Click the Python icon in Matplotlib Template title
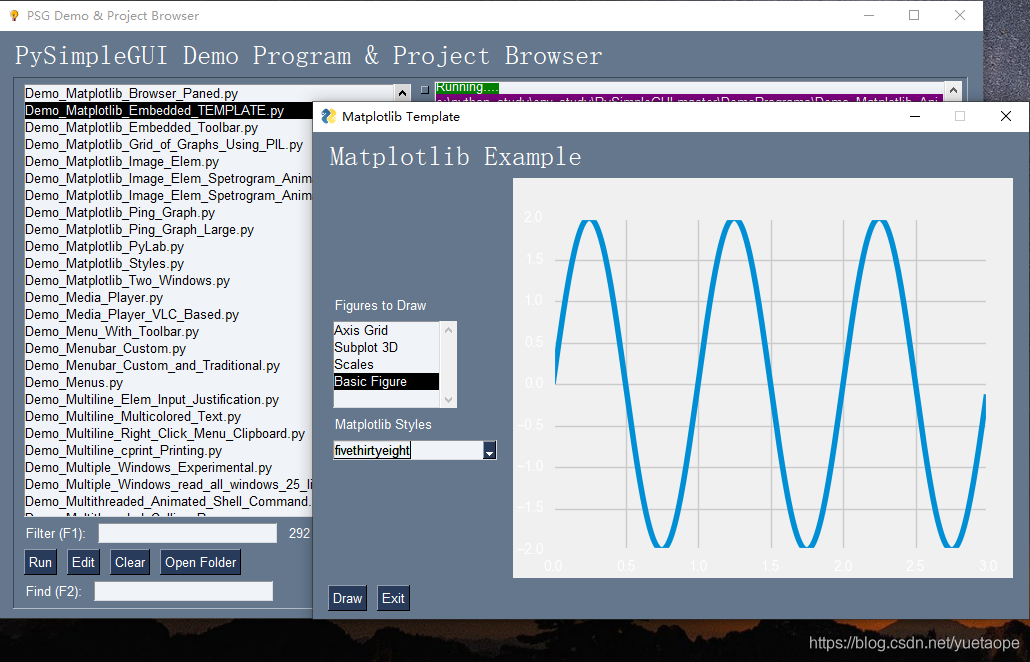Screen dimensions: 1030x662 pos(328,116)
